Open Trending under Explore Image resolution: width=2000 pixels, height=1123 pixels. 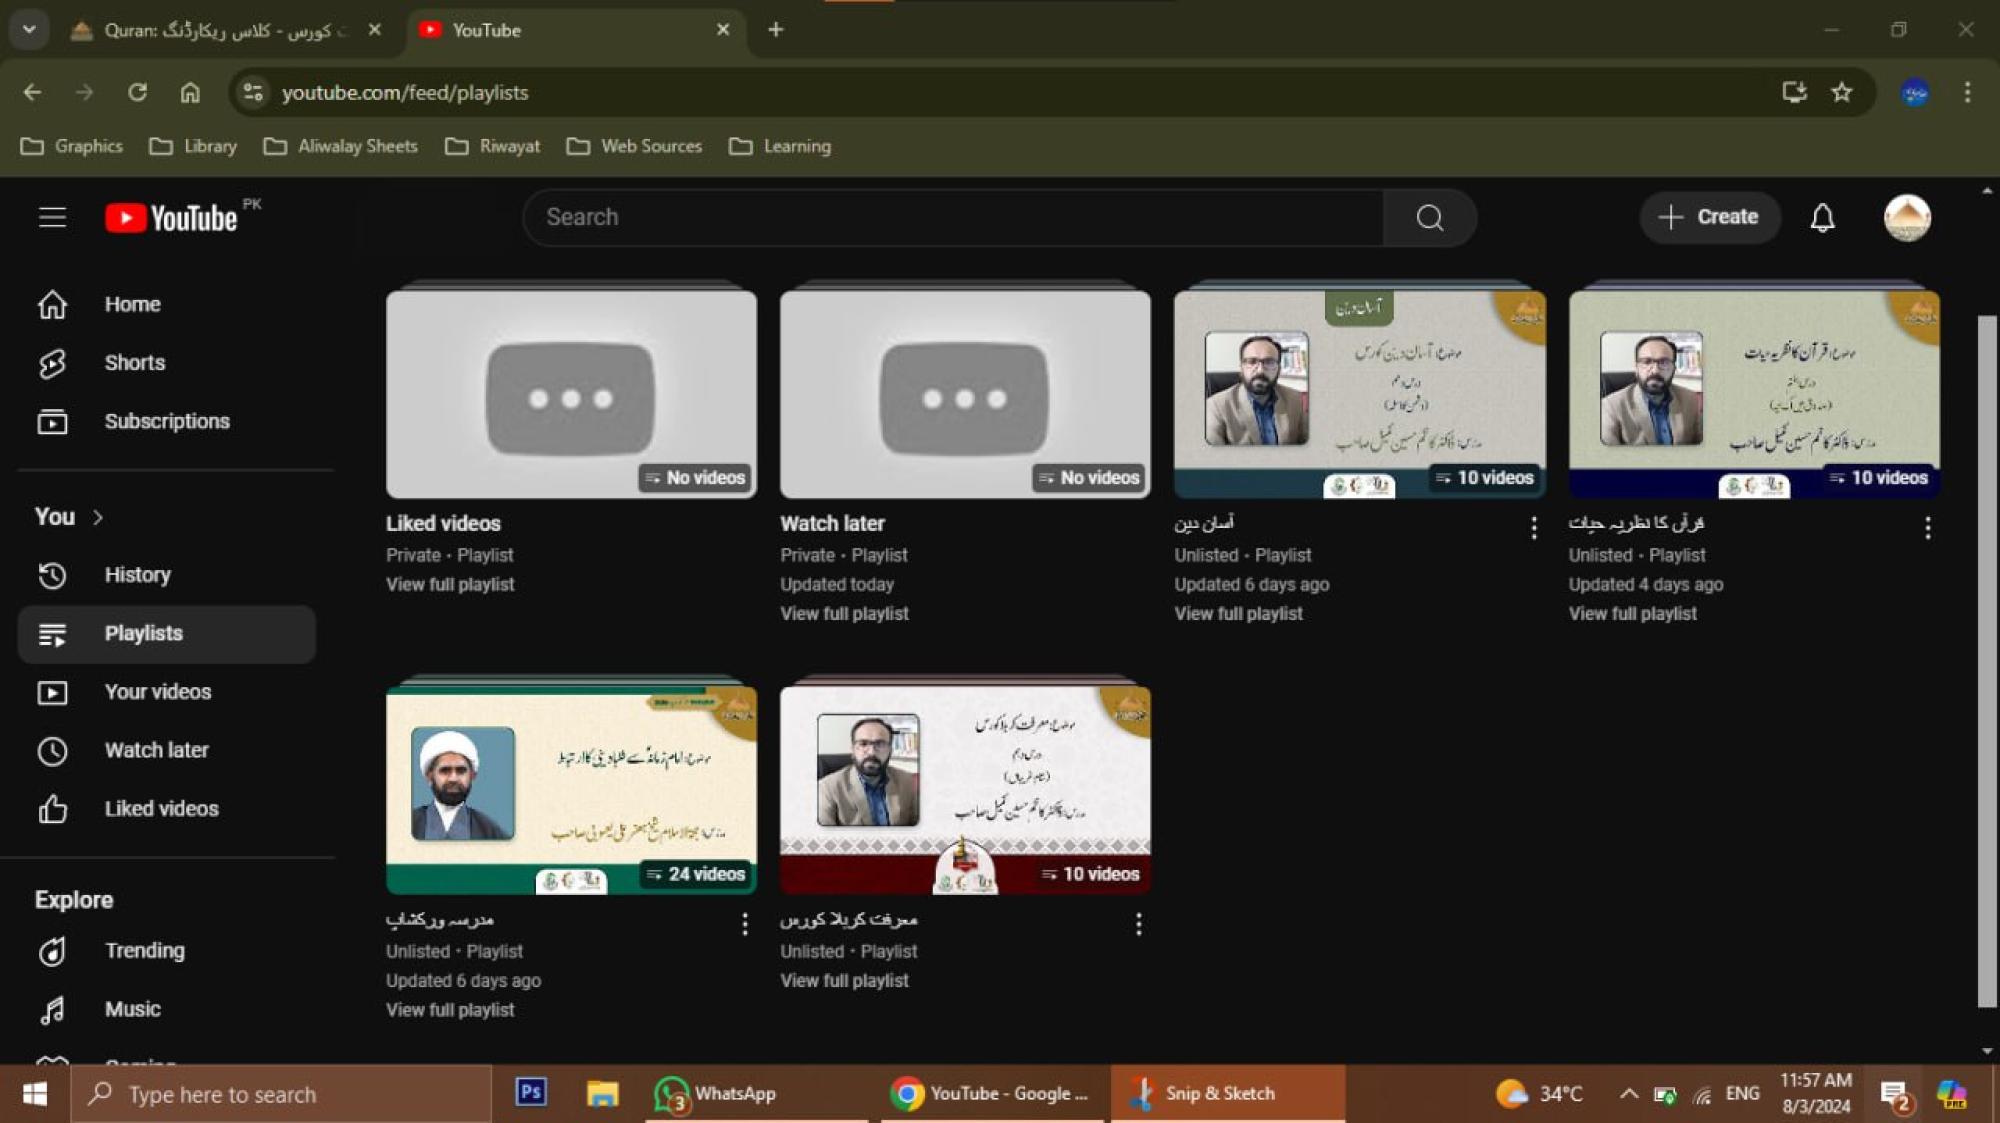[x=144, y=951]
